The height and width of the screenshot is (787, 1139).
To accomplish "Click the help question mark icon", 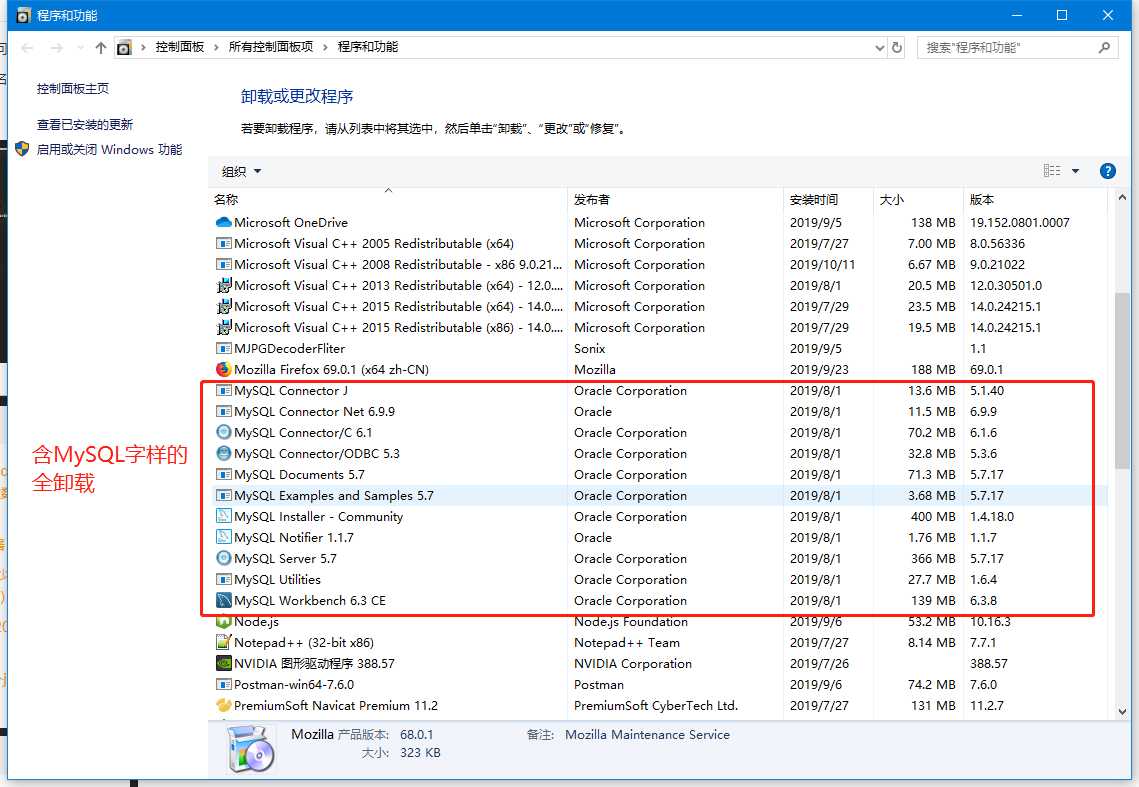I will 1108,171.
